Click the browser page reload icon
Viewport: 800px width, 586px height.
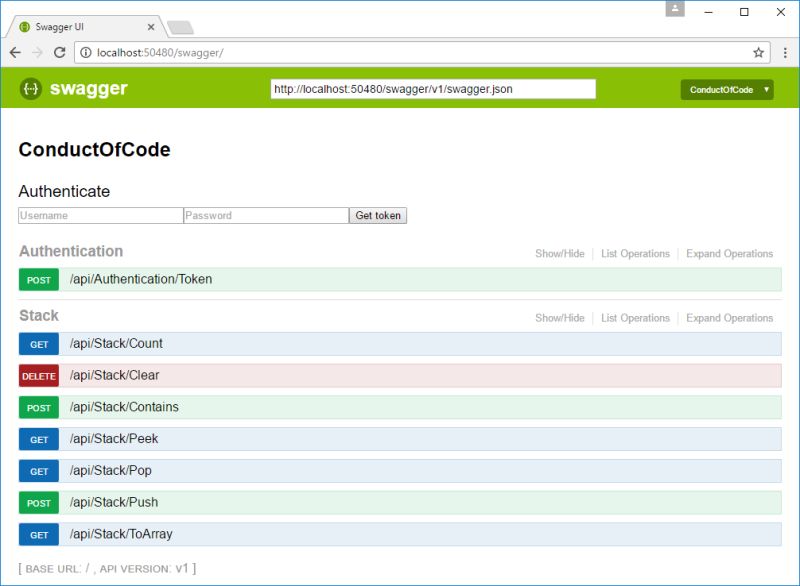pos(61,53)
